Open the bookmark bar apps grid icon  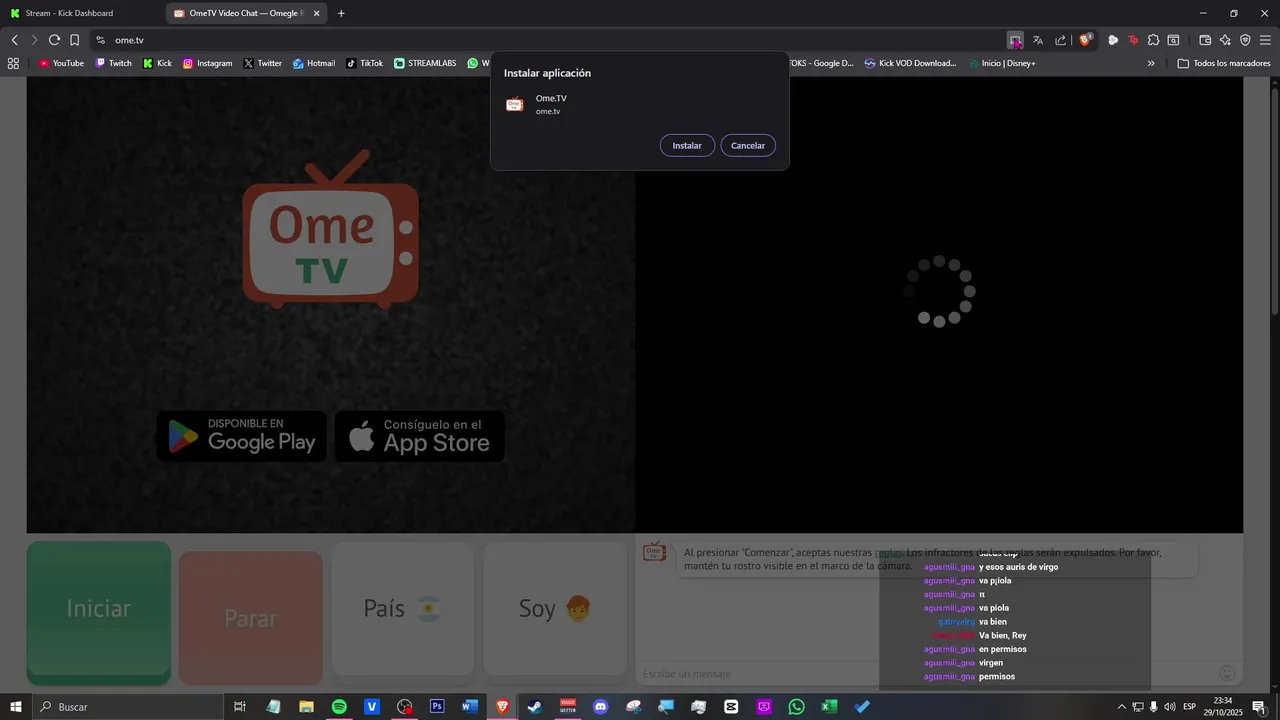[x=13, y=63]
